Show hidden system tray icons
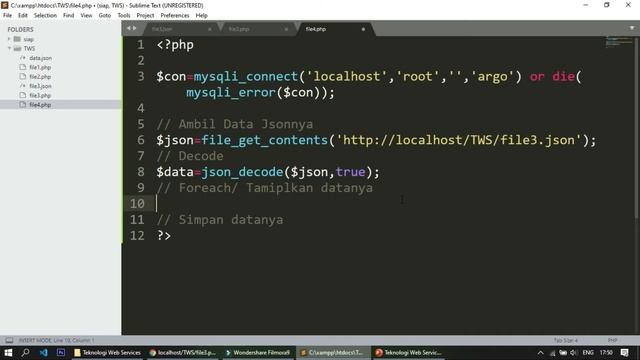The width and height of the screenshot is (640, 360). pyautogui.click(x=540, y=353)
